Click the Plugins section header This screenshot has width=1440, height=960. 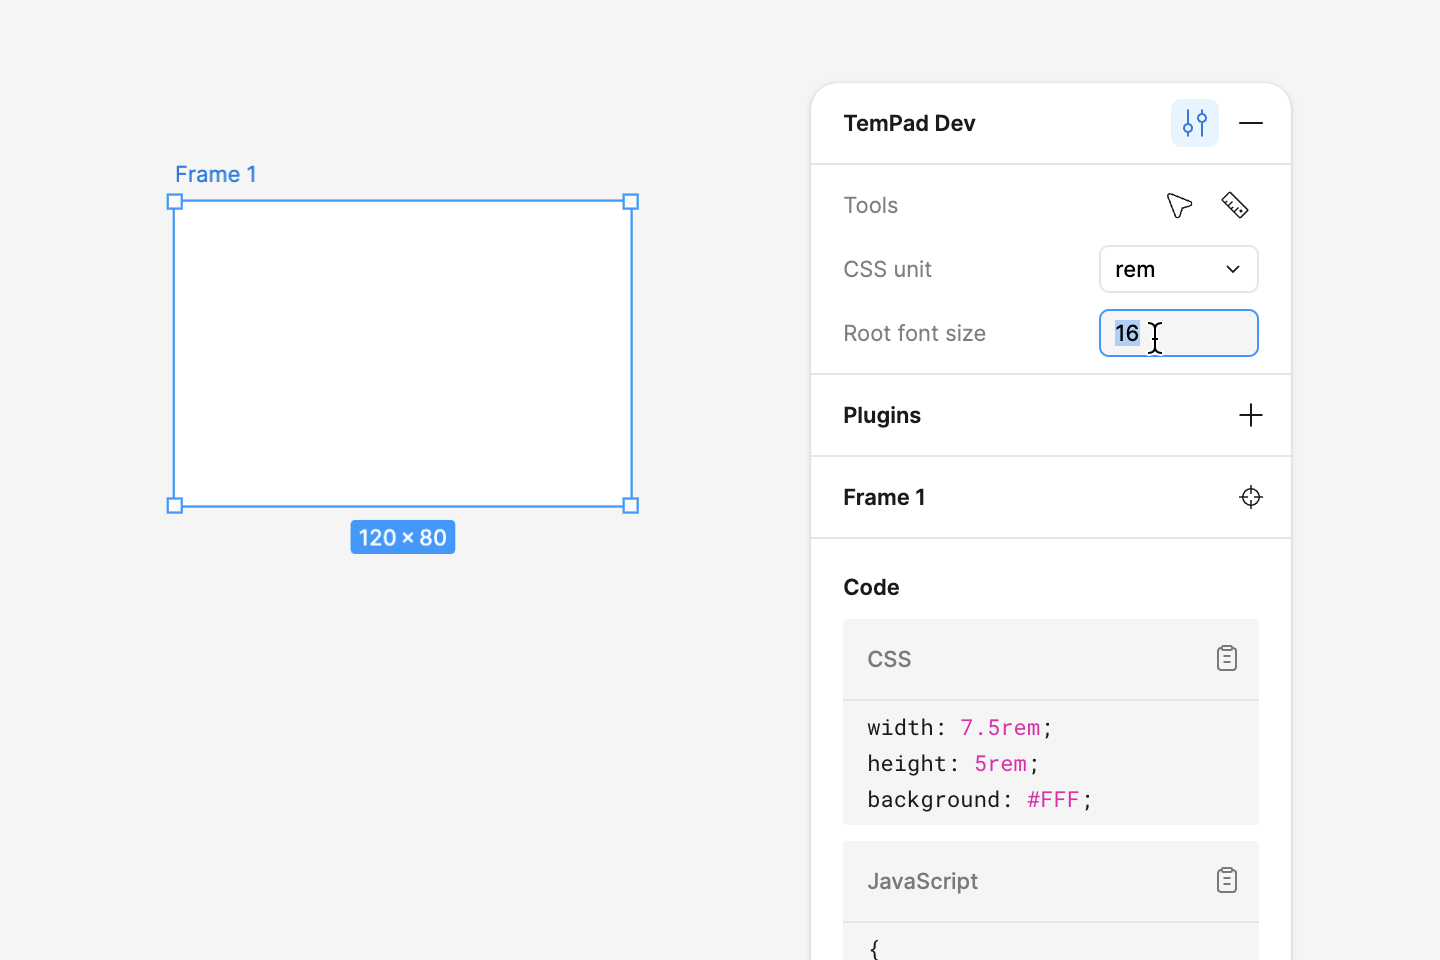[x=882, y=415]
